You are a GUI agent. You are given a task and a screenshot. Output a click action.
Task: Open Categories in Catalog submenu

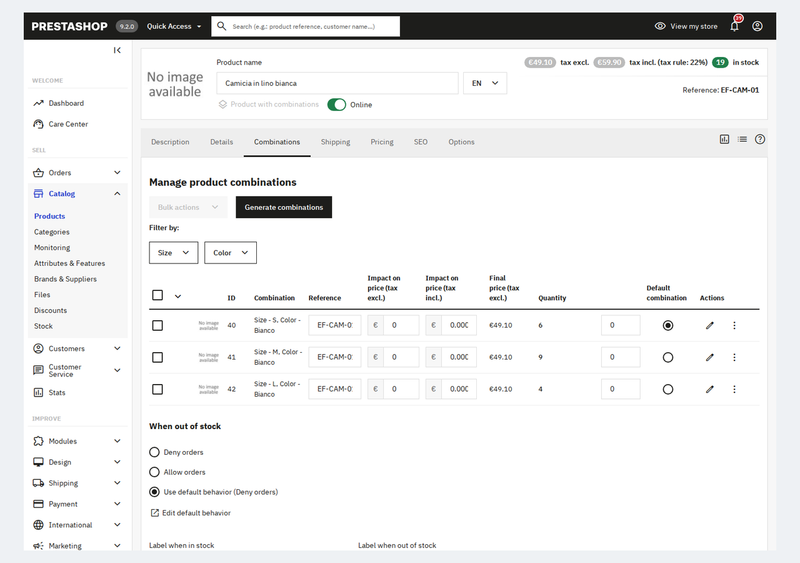[x=52, y=232]
